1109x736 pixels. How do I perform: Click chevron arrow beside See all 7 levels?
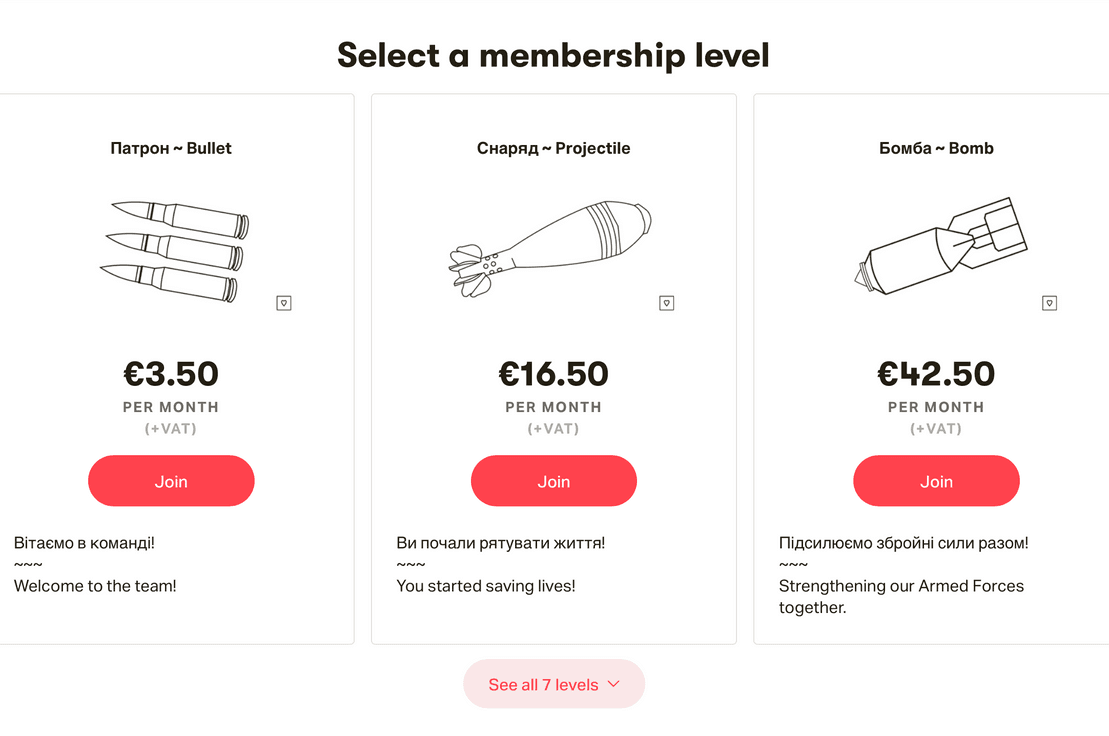pyautogui.click(x=614, y=684)
